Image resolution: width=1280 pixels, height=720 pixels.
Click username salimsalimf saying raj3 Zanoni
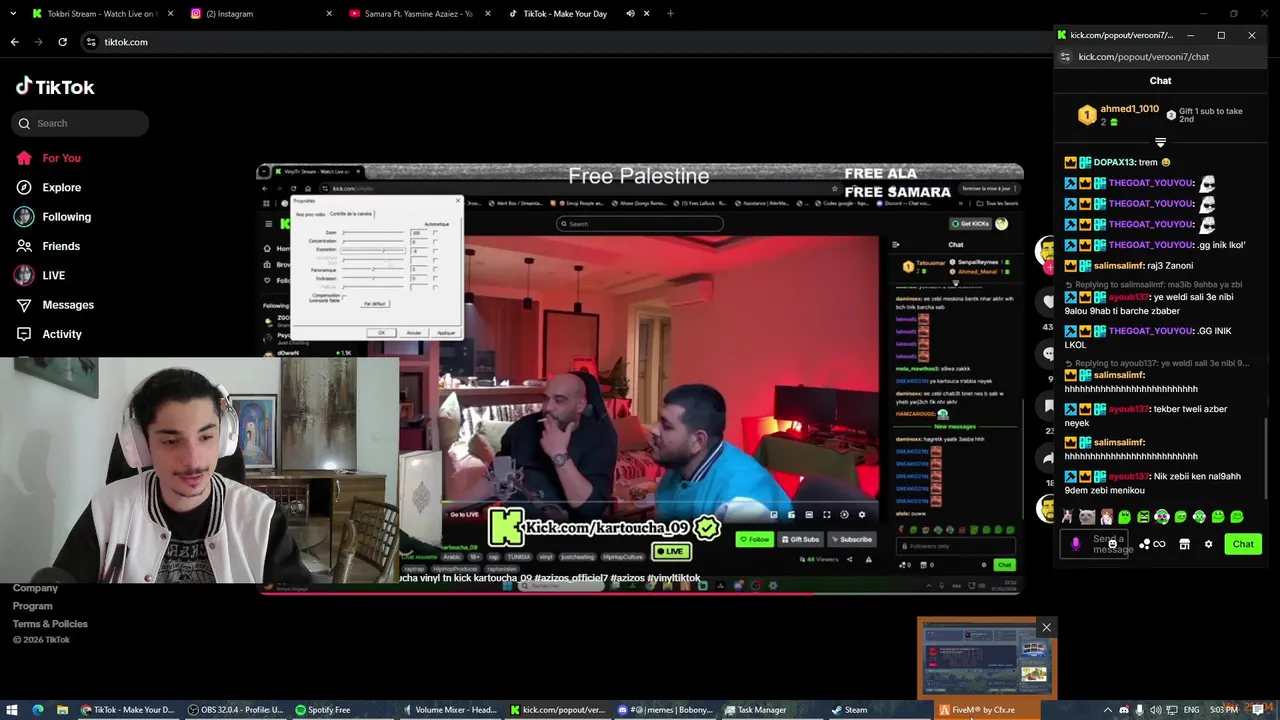click(x=1119, y=266)
